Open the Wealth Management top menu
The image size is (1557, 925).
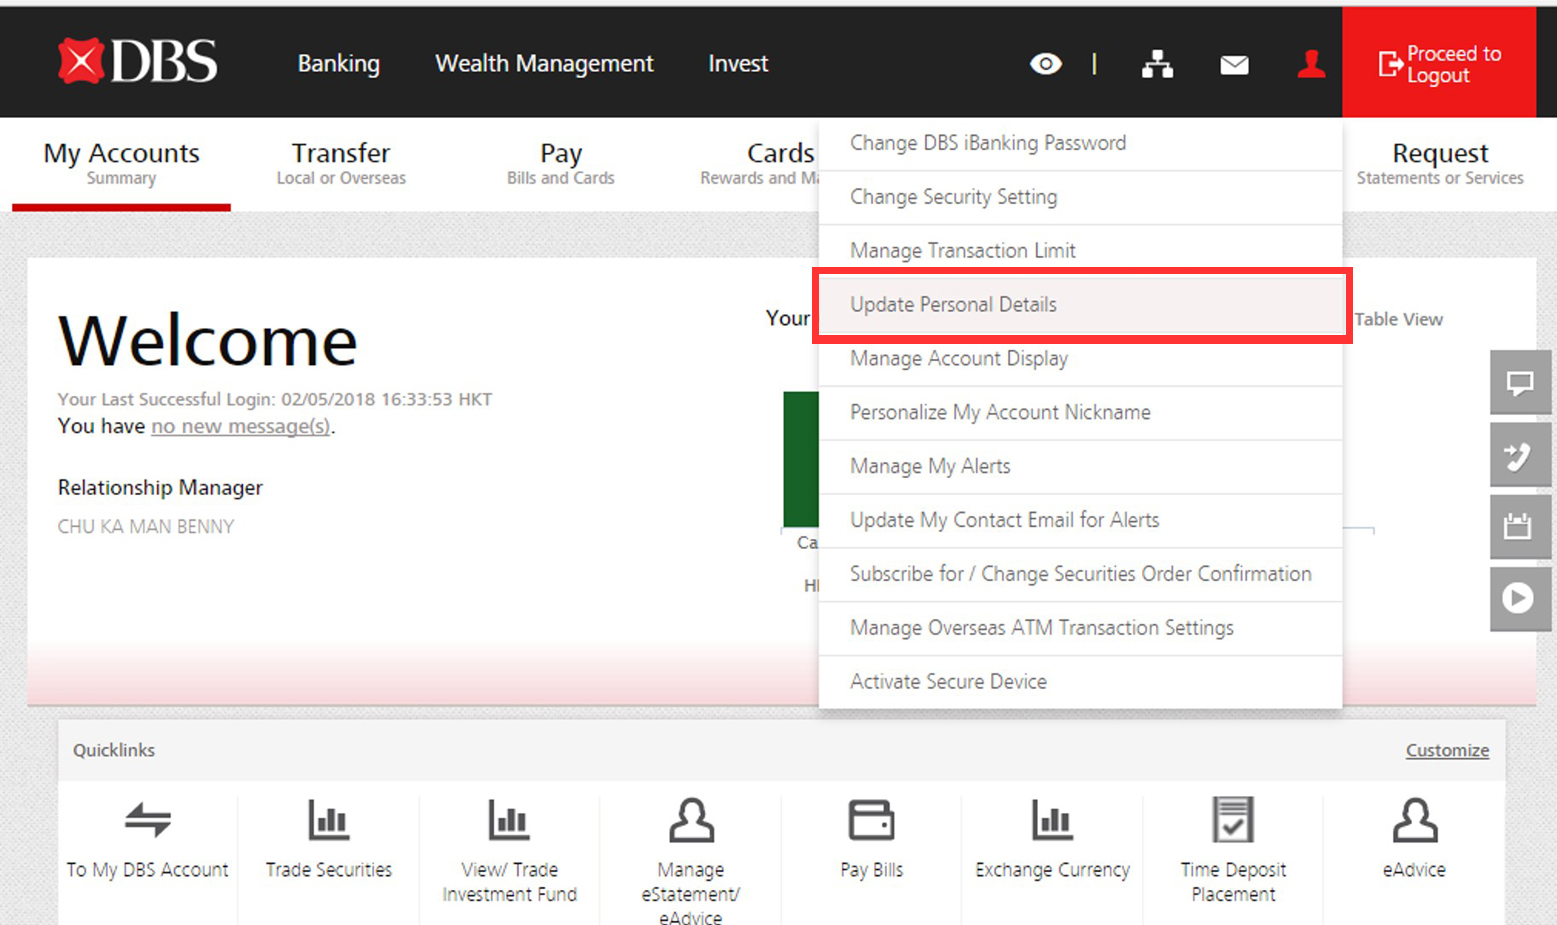coord(544,64)
